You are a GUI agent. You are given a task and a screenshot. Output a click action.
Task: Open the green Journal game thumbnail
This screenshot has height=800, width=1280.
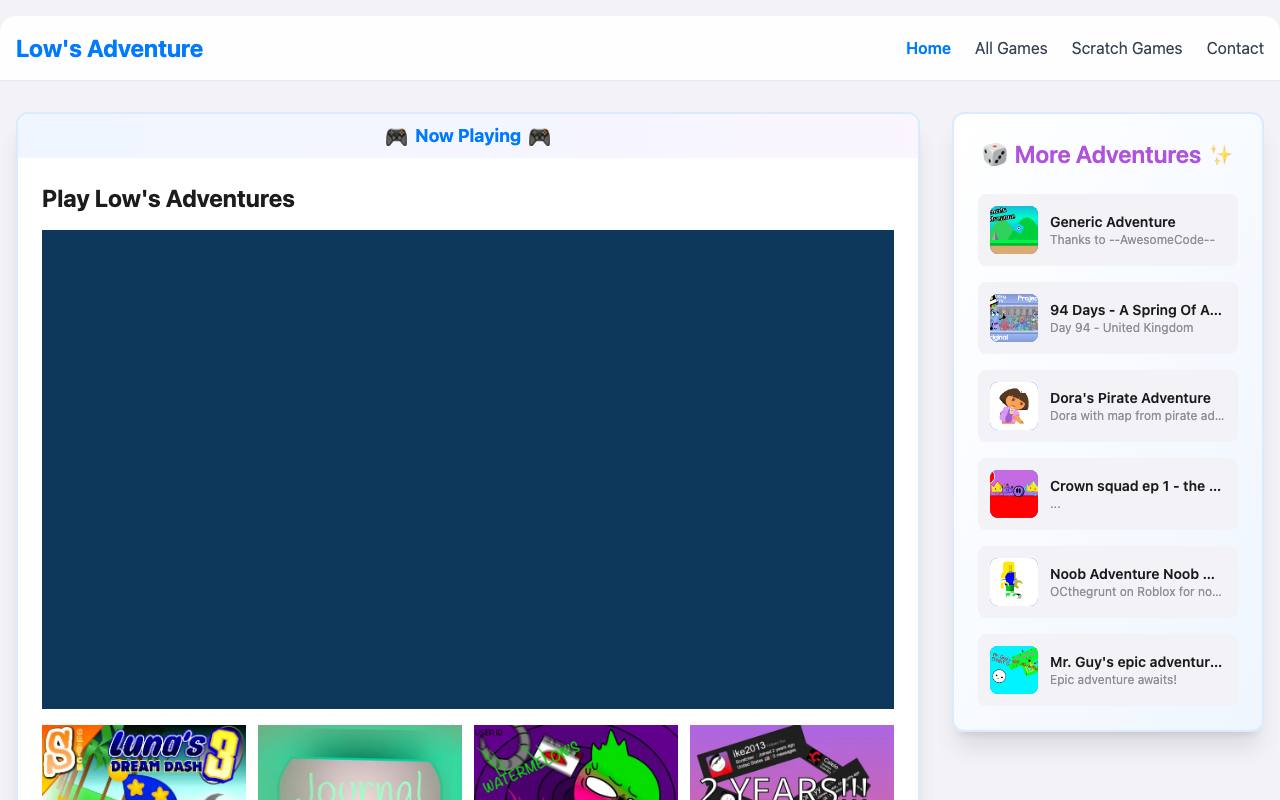[360, 762]
